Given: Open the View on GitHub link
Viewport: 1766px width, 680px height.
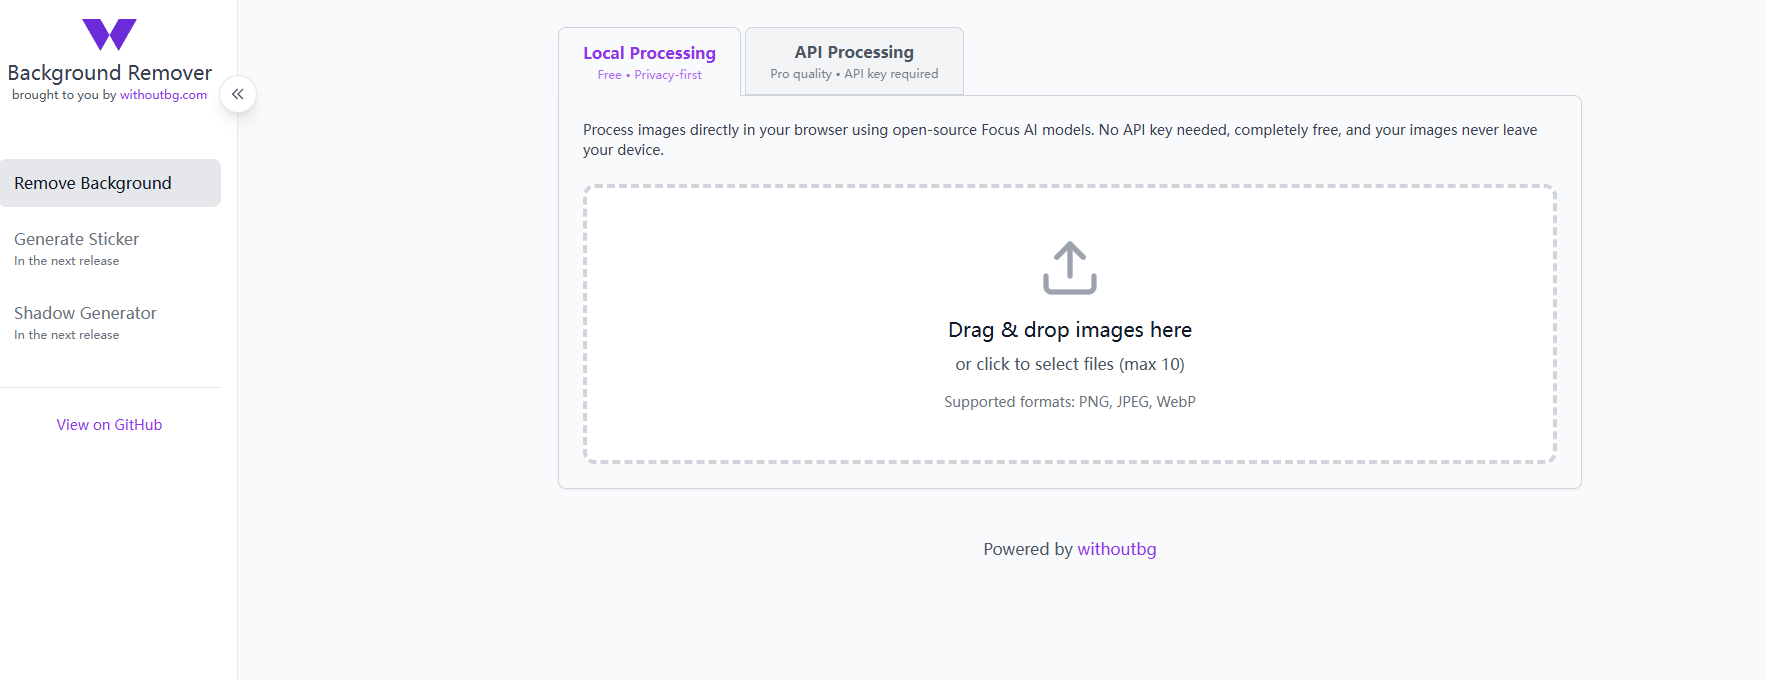Looking at the screenshot, I should [x=109, y=425].
